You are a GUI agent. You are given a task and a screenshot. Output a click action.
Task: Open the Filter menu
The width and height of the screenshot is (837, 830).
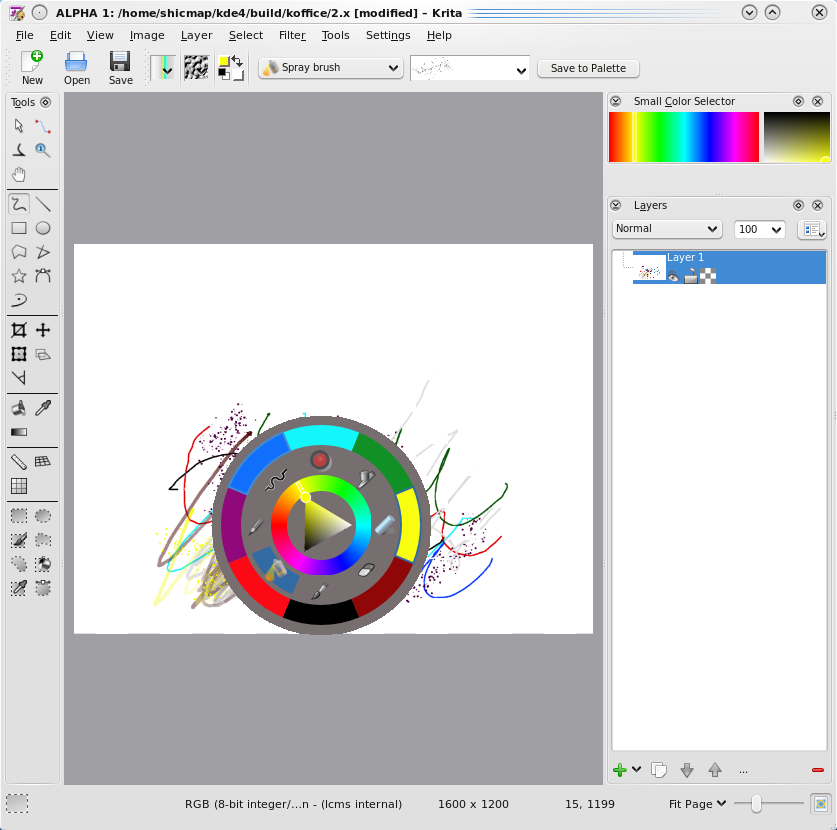292,35
